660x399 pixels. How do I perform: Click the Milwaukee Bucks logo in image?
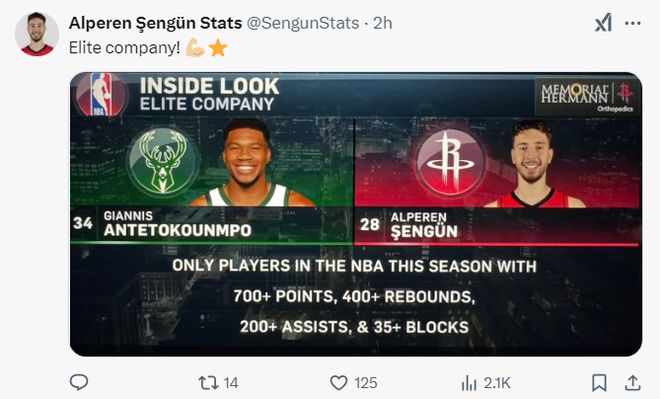click(163, 162)
